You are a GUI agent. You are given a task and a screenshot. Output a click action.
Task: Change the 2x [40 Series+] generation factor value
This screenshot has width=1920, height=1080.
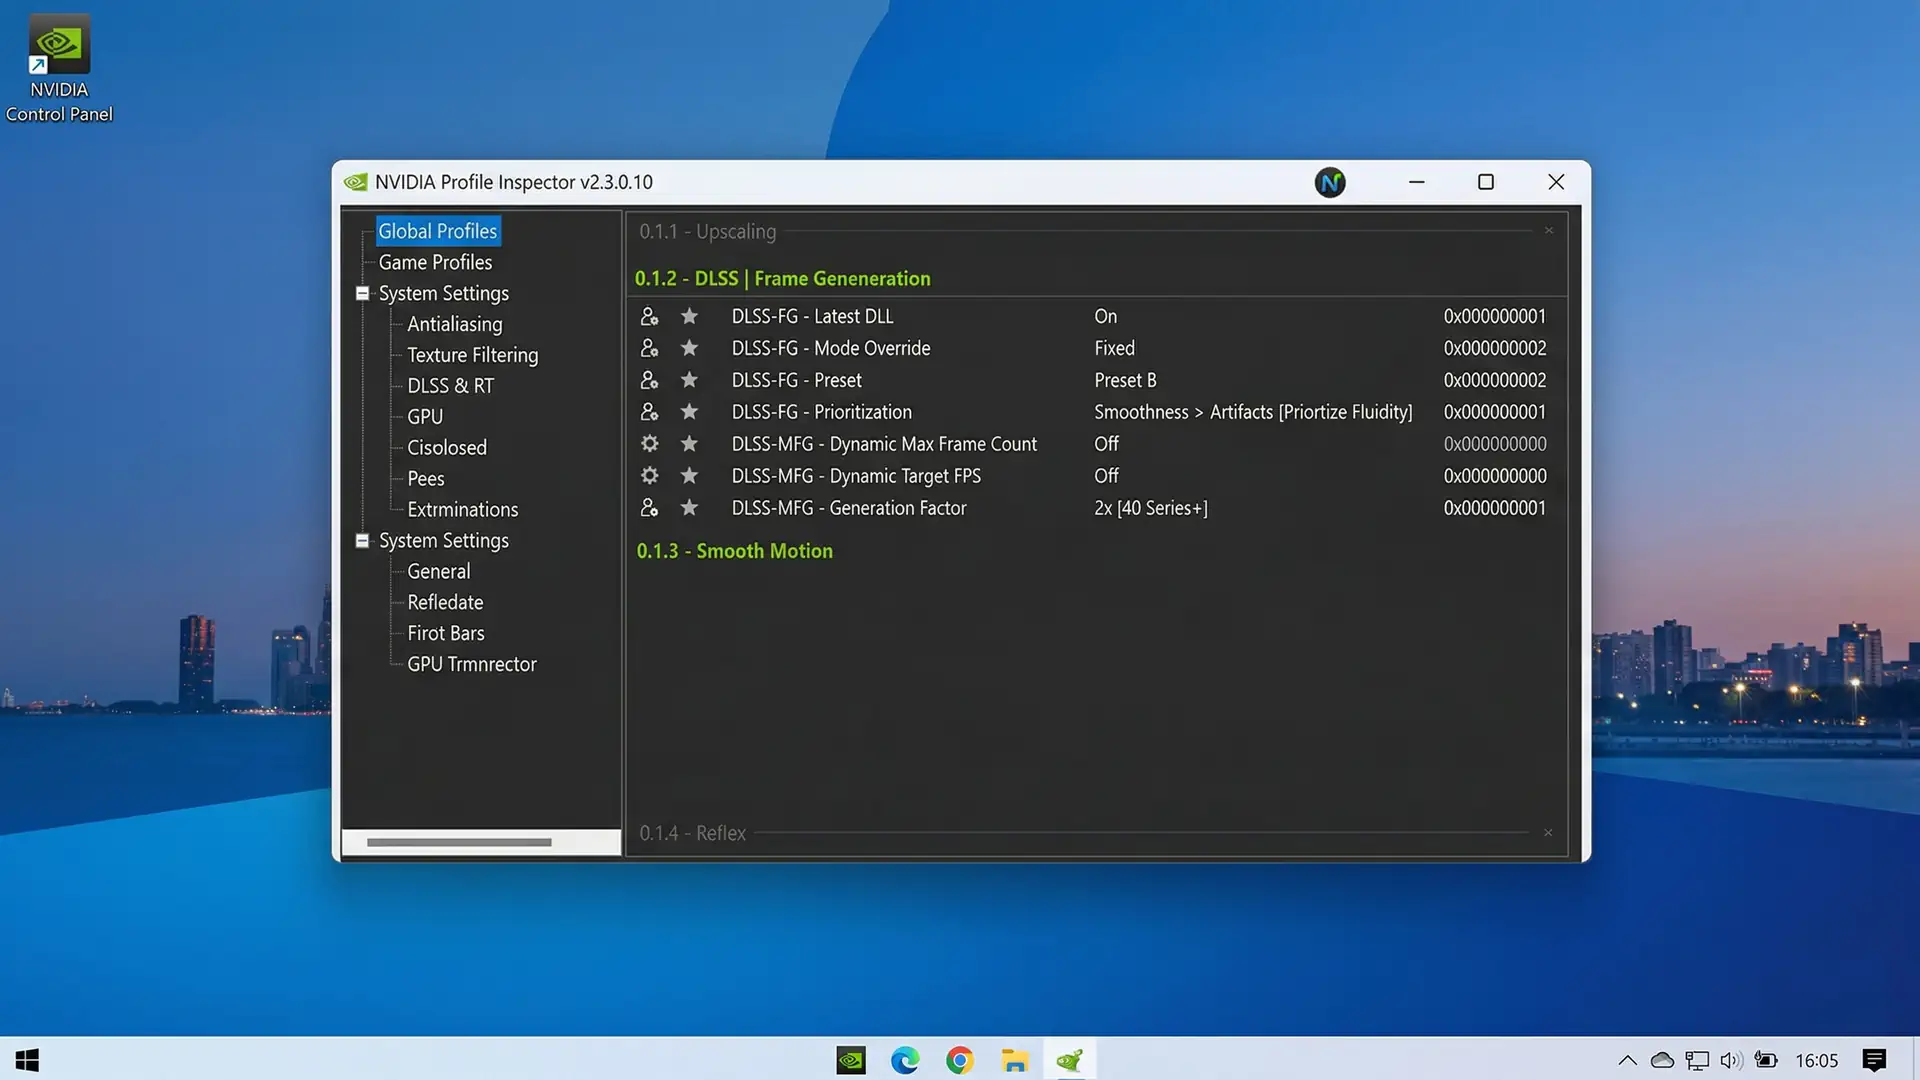[x=1151, y=508]
